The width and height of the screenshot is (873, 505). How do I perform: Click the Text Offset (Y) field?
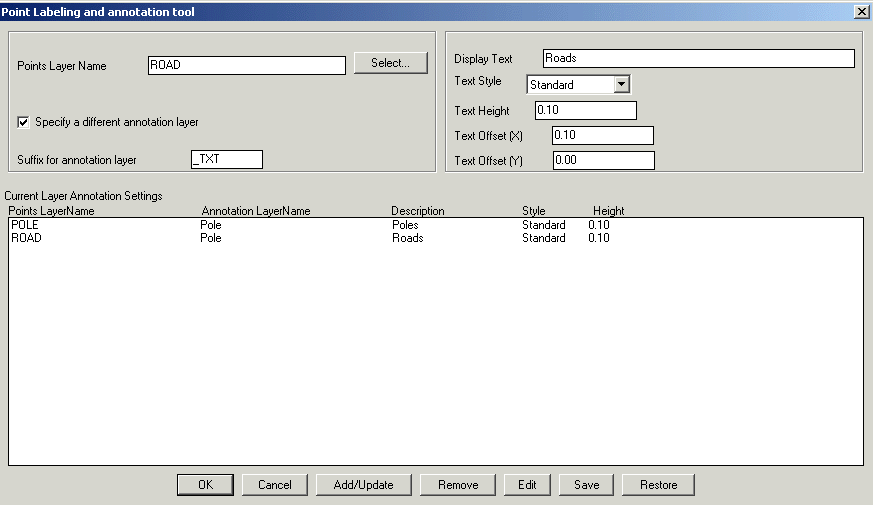point(602,160)
